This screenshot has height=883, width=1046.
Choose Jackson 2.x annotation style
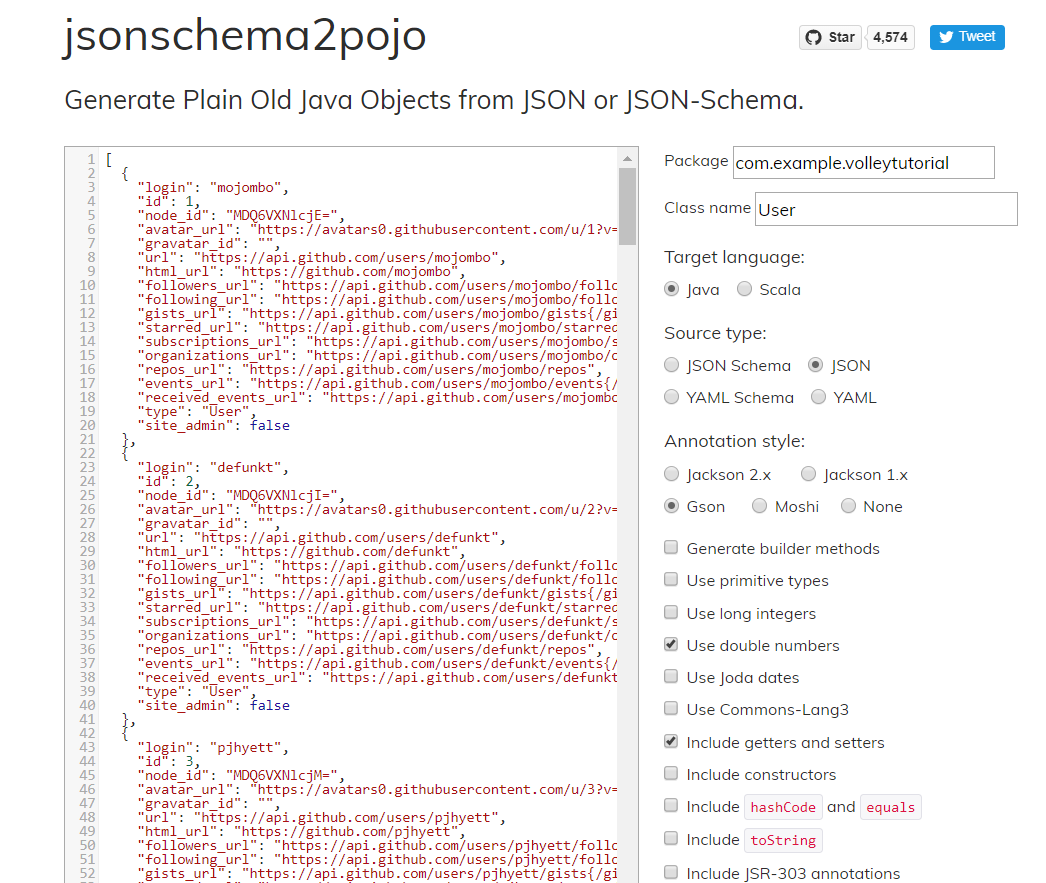coord(672,474)
